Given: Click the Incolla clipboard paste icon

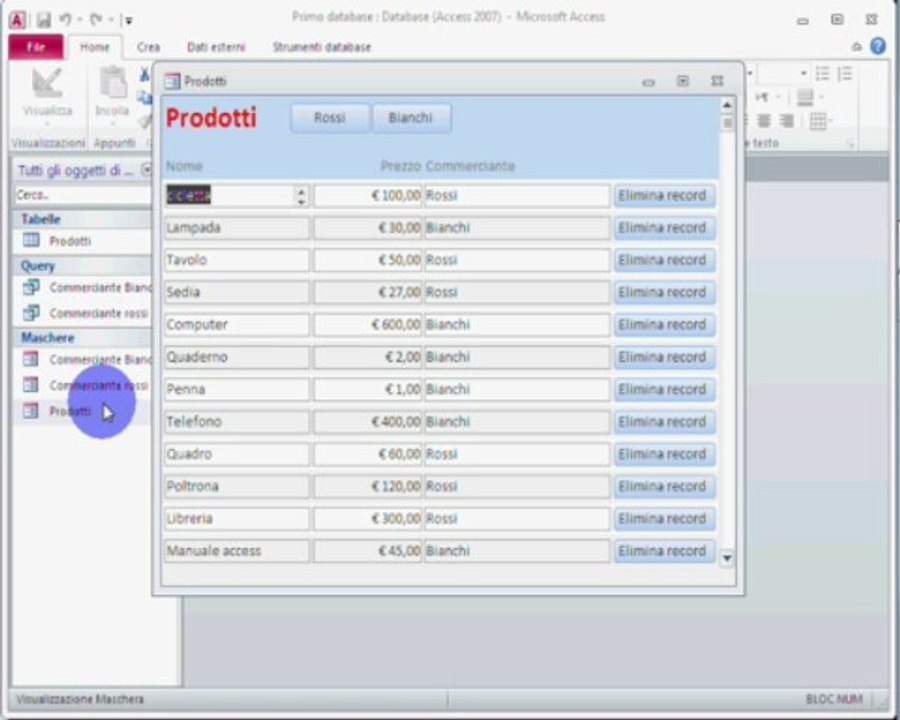Looking at the screenshot, I should click(x=113, y=83).
